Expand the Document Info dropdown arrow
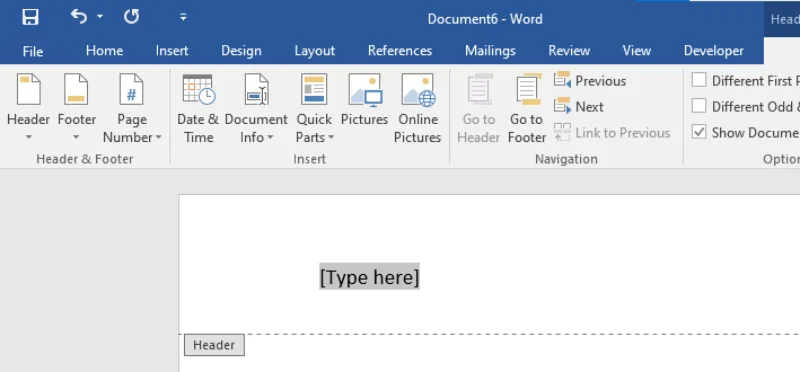The image size is (800, 372). coord(270,137)
